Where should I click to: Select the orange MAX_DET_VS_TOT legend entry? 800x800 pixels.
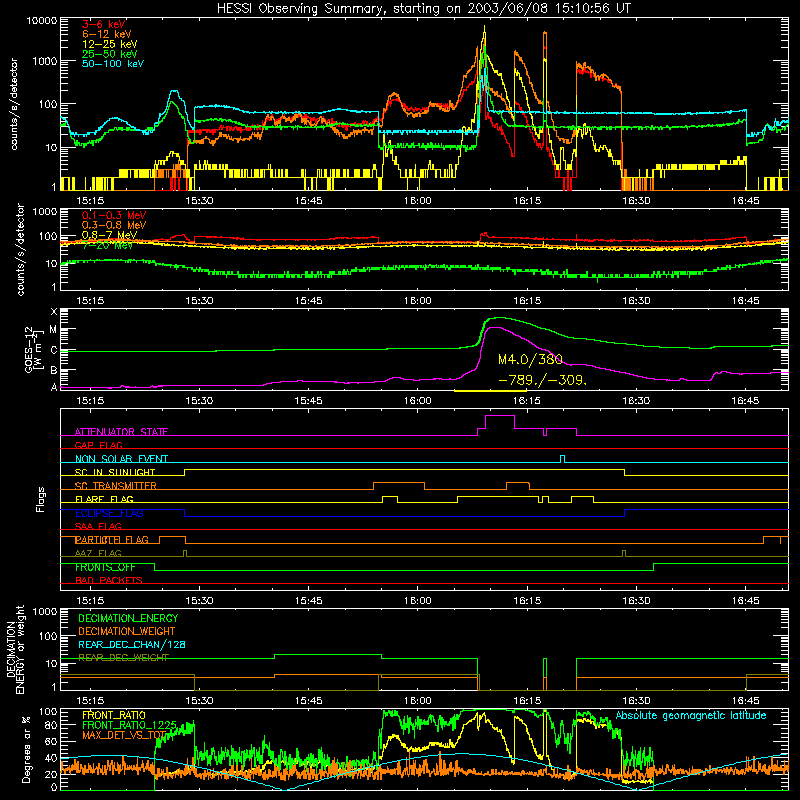[124, 735]
